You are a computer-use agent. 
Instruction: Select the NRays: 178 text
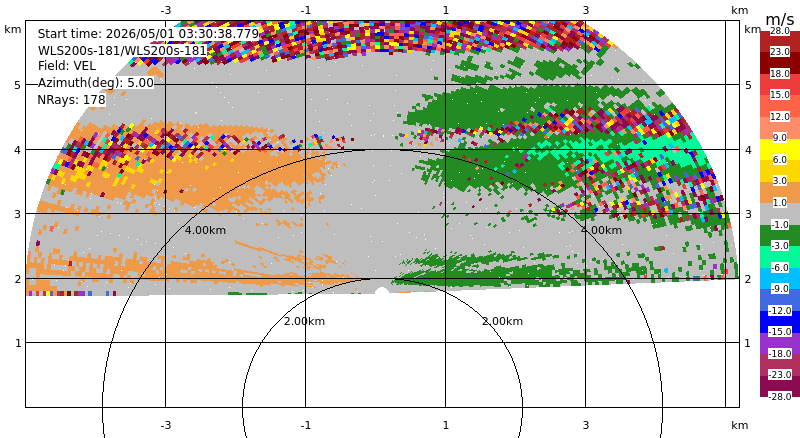click(71, 100)
